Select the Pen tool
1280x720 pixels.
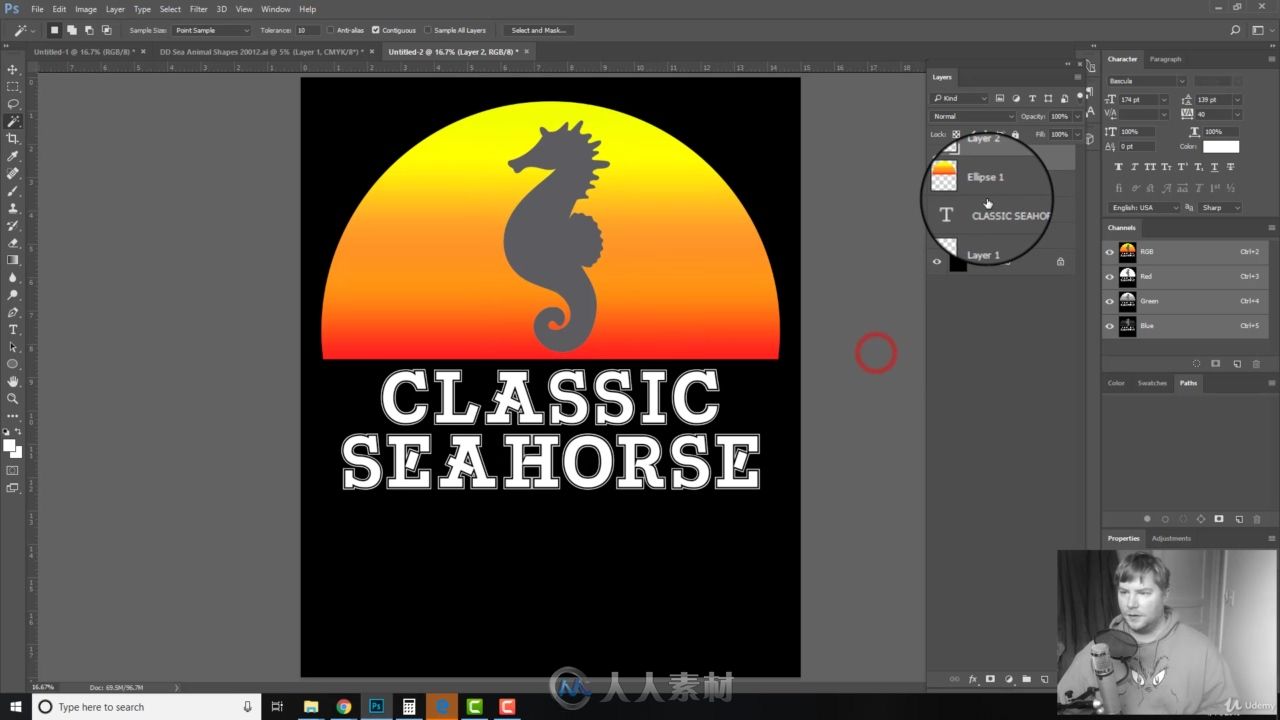pyautogui.click(x=13, y=312)
